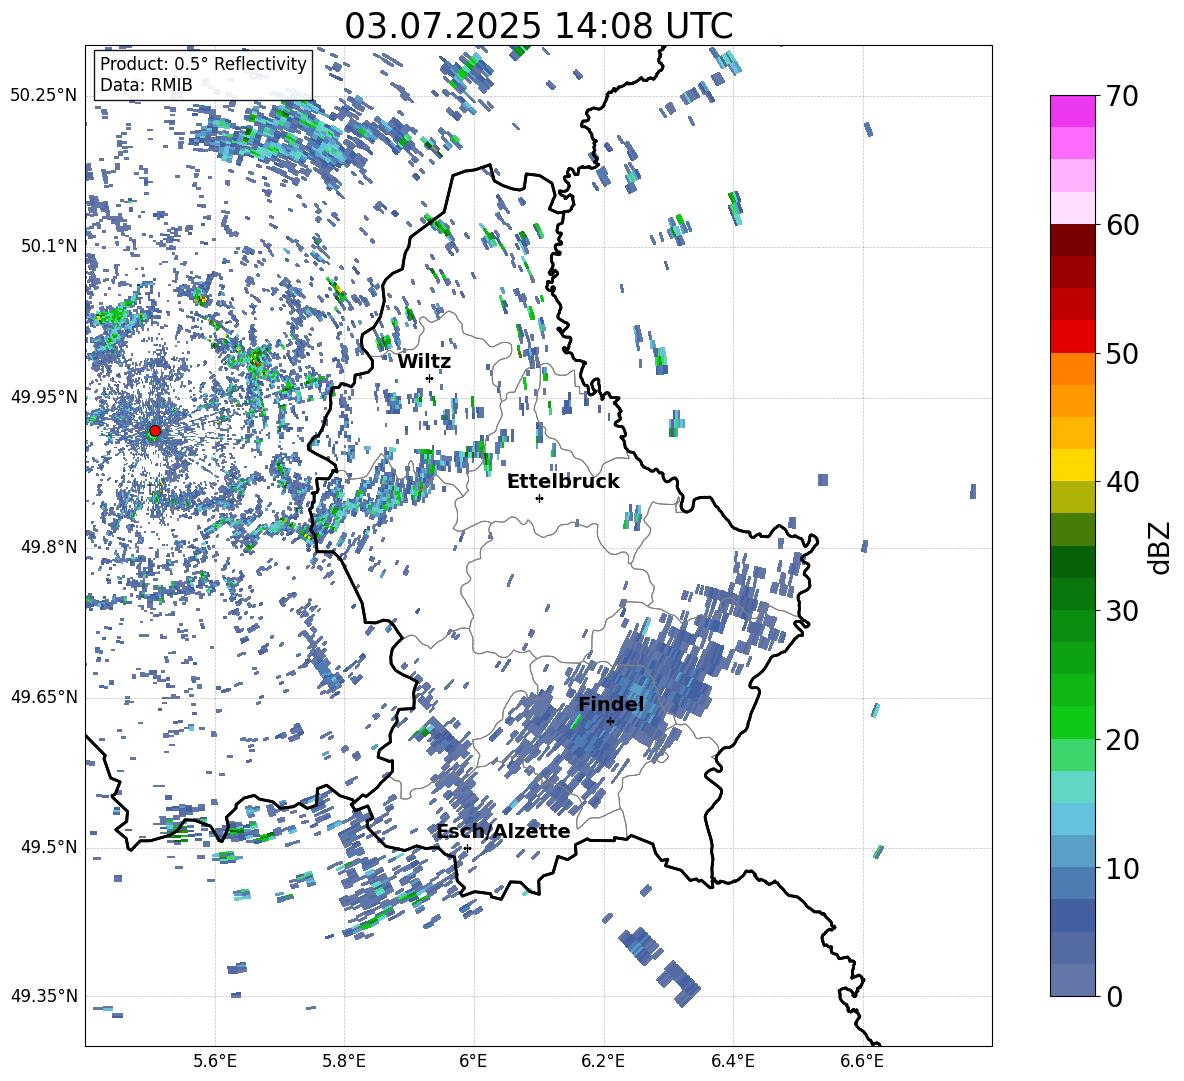
Task: Click the 49.35°N latitude label
Action: coord(44,996)
